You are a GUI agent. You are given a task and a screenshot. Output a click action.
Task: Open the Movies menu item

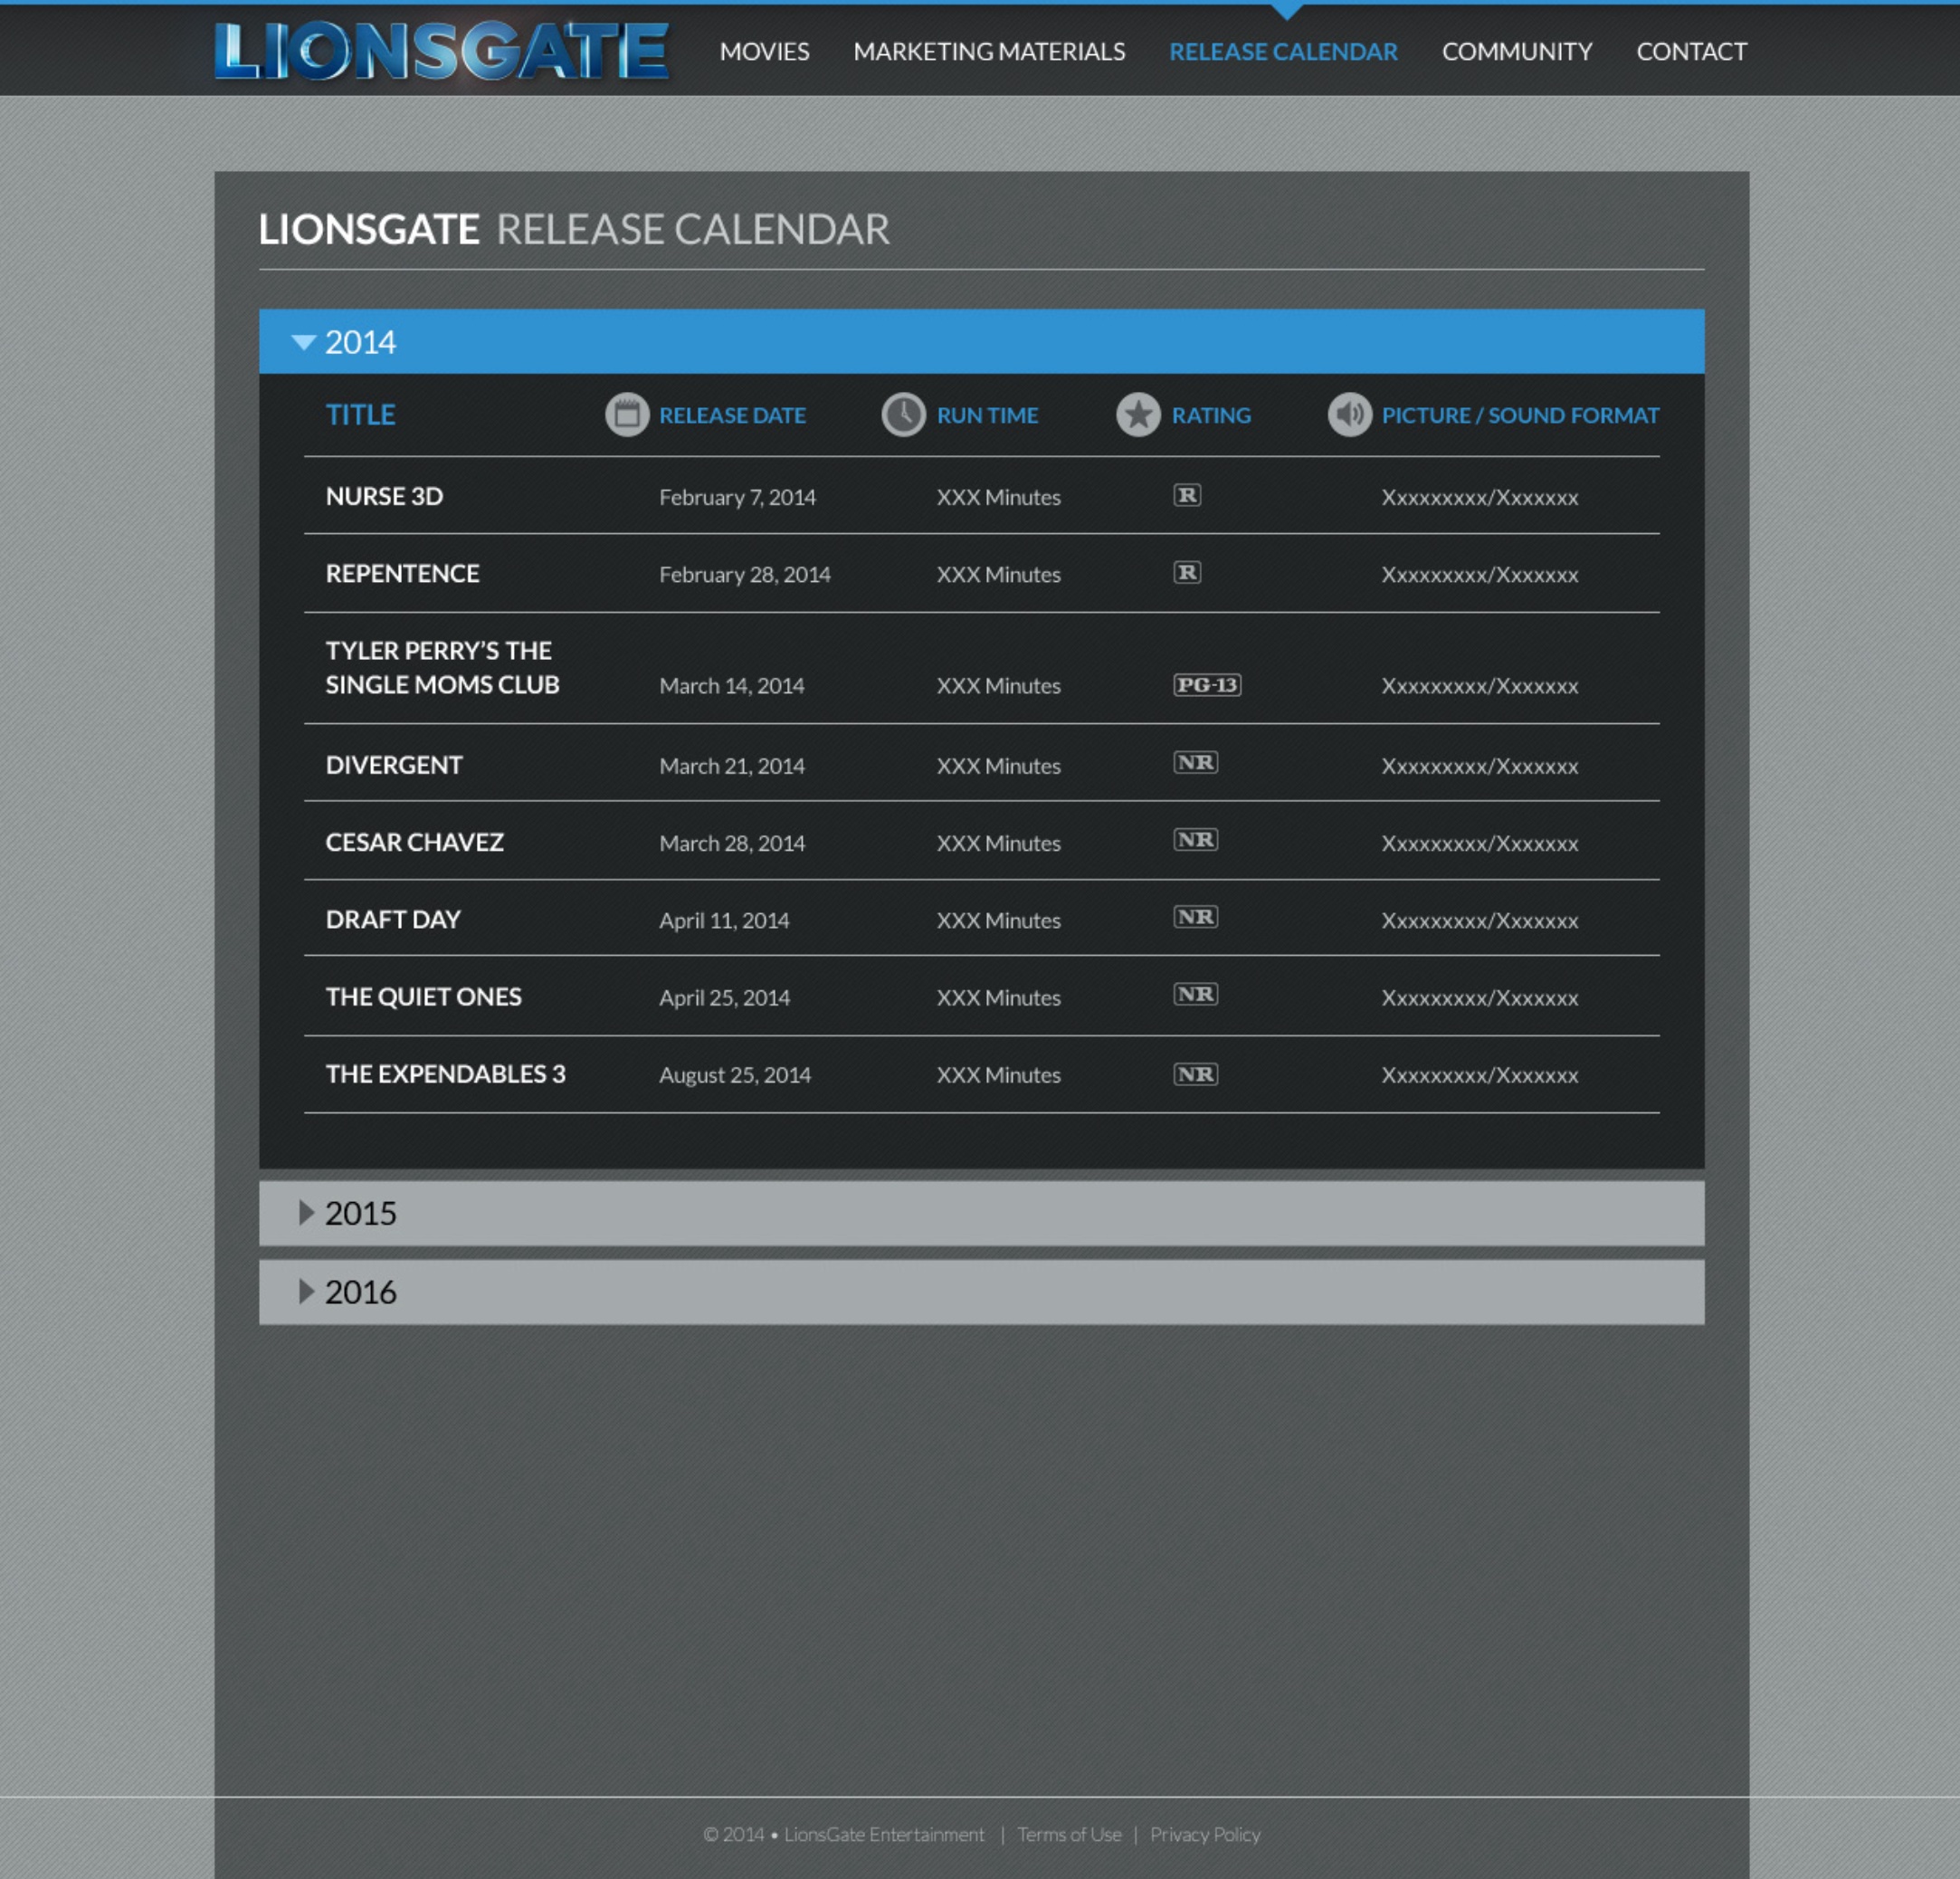click(x=764, y=51)
